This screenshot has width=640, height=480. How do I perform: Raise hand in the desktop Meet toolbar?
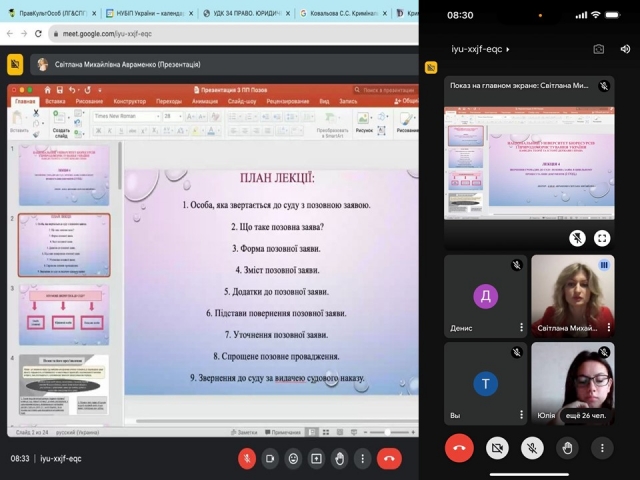340,458
